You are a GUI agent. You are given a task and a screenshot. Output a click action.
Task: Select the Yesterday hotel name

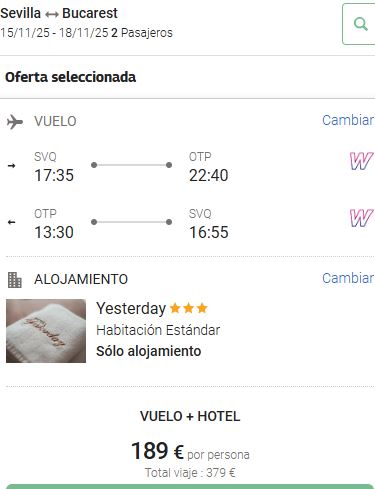tap(131, 309)
